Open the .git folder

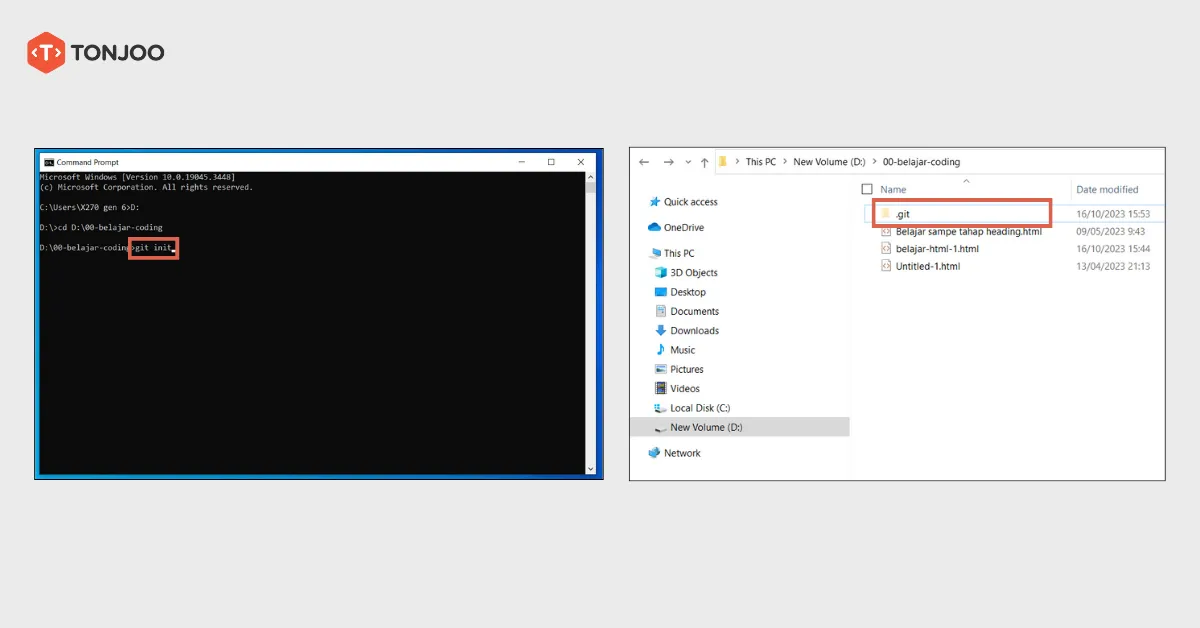tap(902, 214)
